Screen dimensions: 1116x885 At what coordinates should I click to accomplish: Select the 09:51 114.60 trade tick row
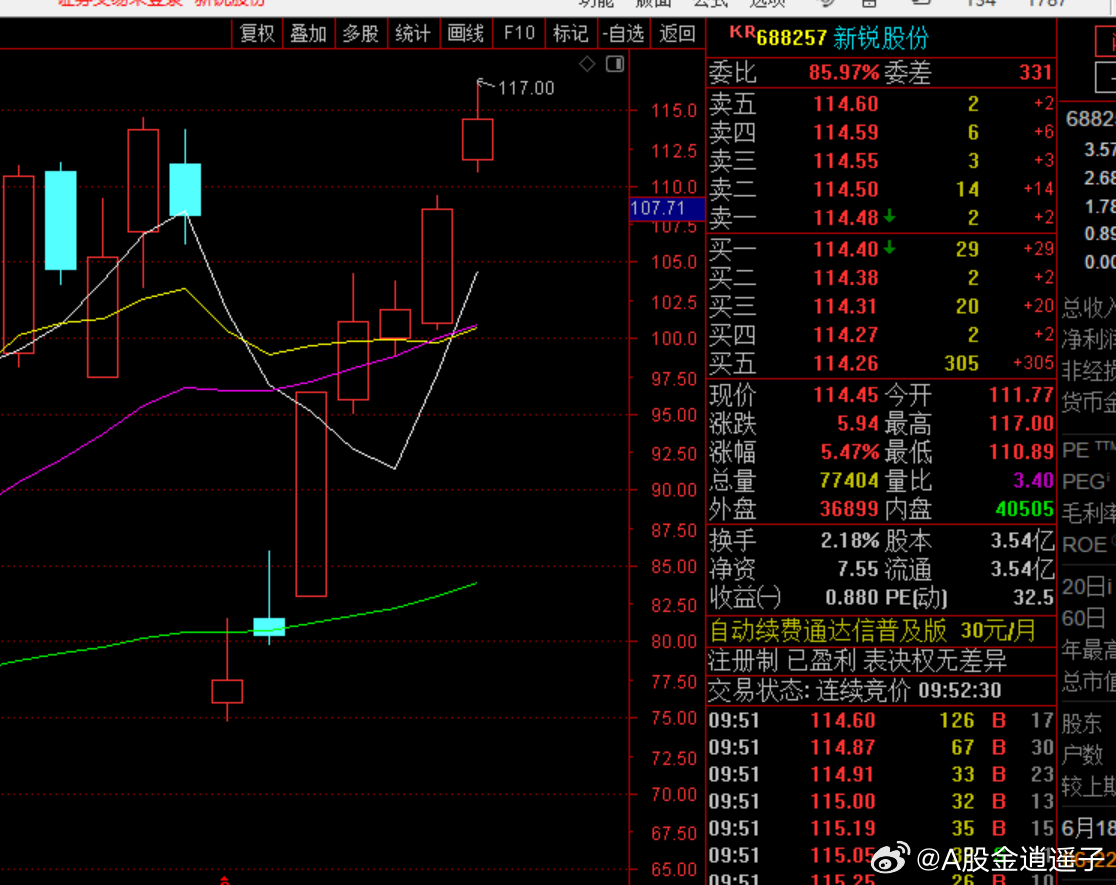(x=881, y=721)
